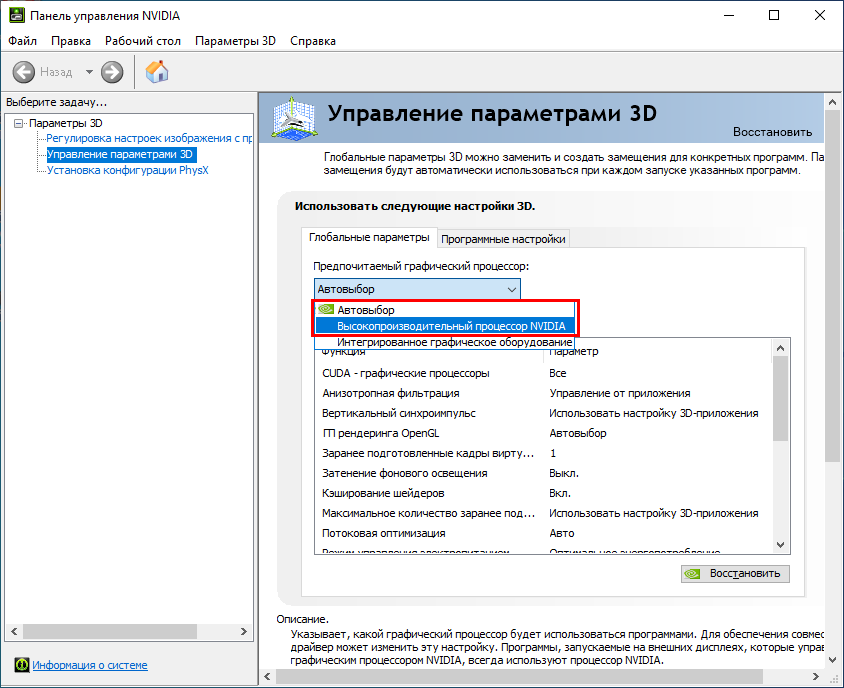Click task tree horizontal scrollbar left arrow
Screen dimensions: 844x688
coord(15,631)
